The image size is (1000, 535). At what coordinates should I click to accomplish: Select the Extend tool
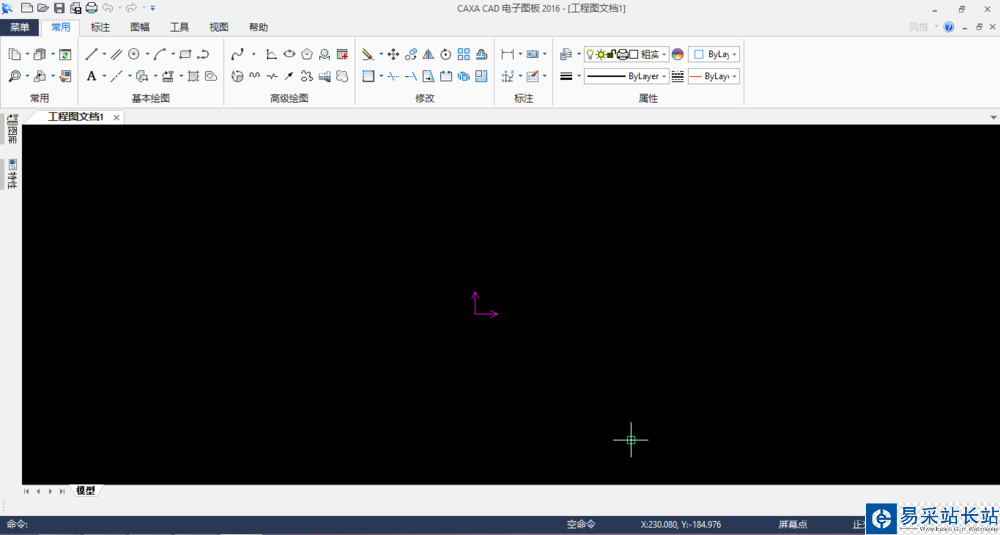(x=411, y=76)
